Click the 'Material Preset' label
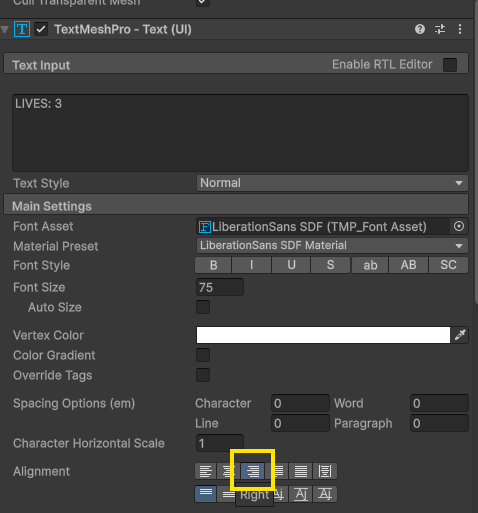This screenshot has width=478, height=513. [56, 246]
